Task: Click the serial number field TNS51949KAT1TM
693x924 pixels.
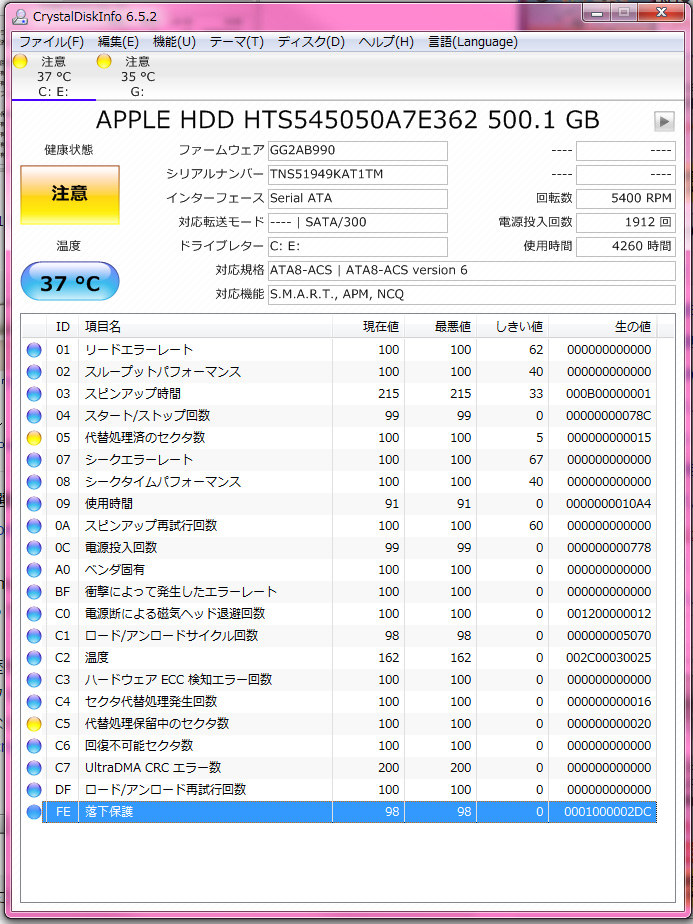Action: coord(358,174)
